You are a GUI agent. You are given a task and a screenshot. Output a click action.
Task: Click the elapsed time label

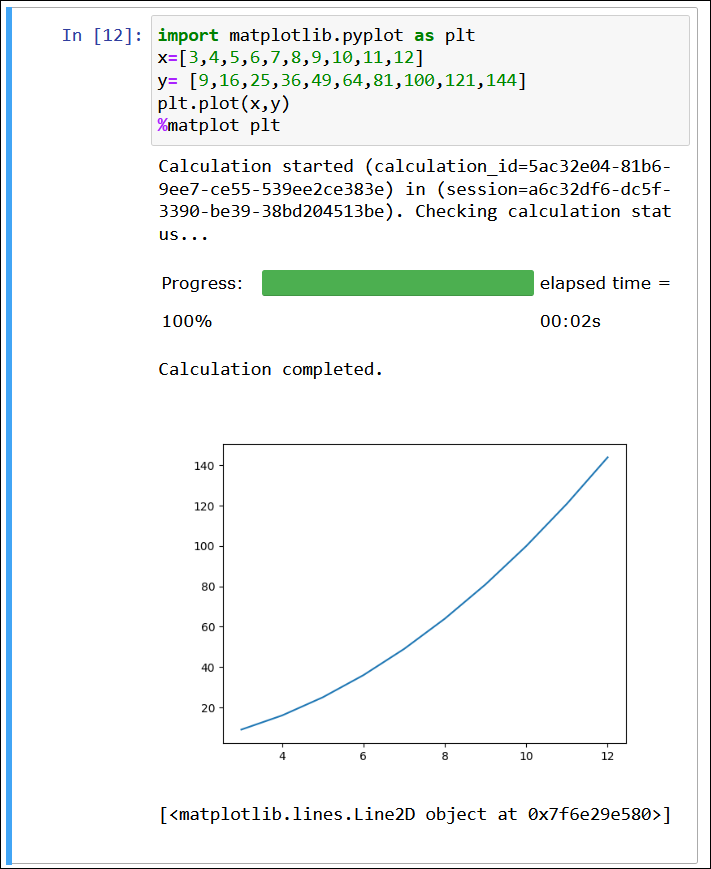coord(604,284)
